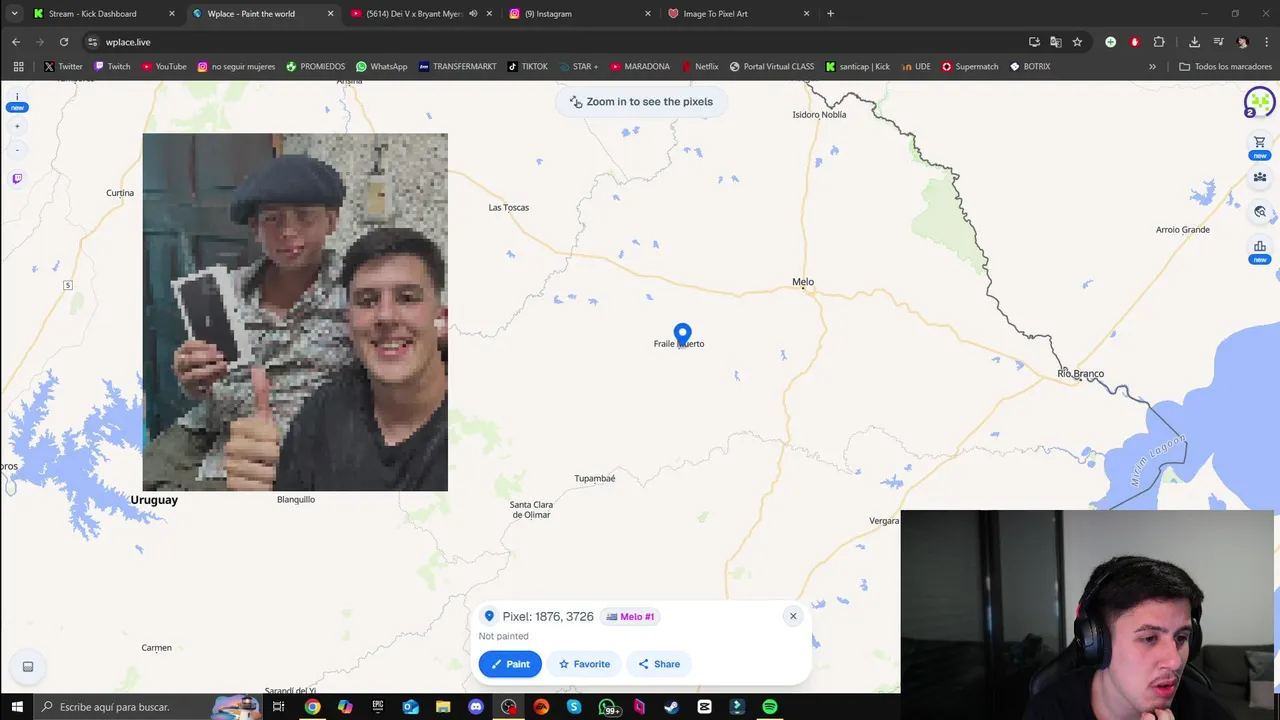Bookmark this page with star icon
The width and height of the screenshot is (1280, 720).
point(1077,42)
